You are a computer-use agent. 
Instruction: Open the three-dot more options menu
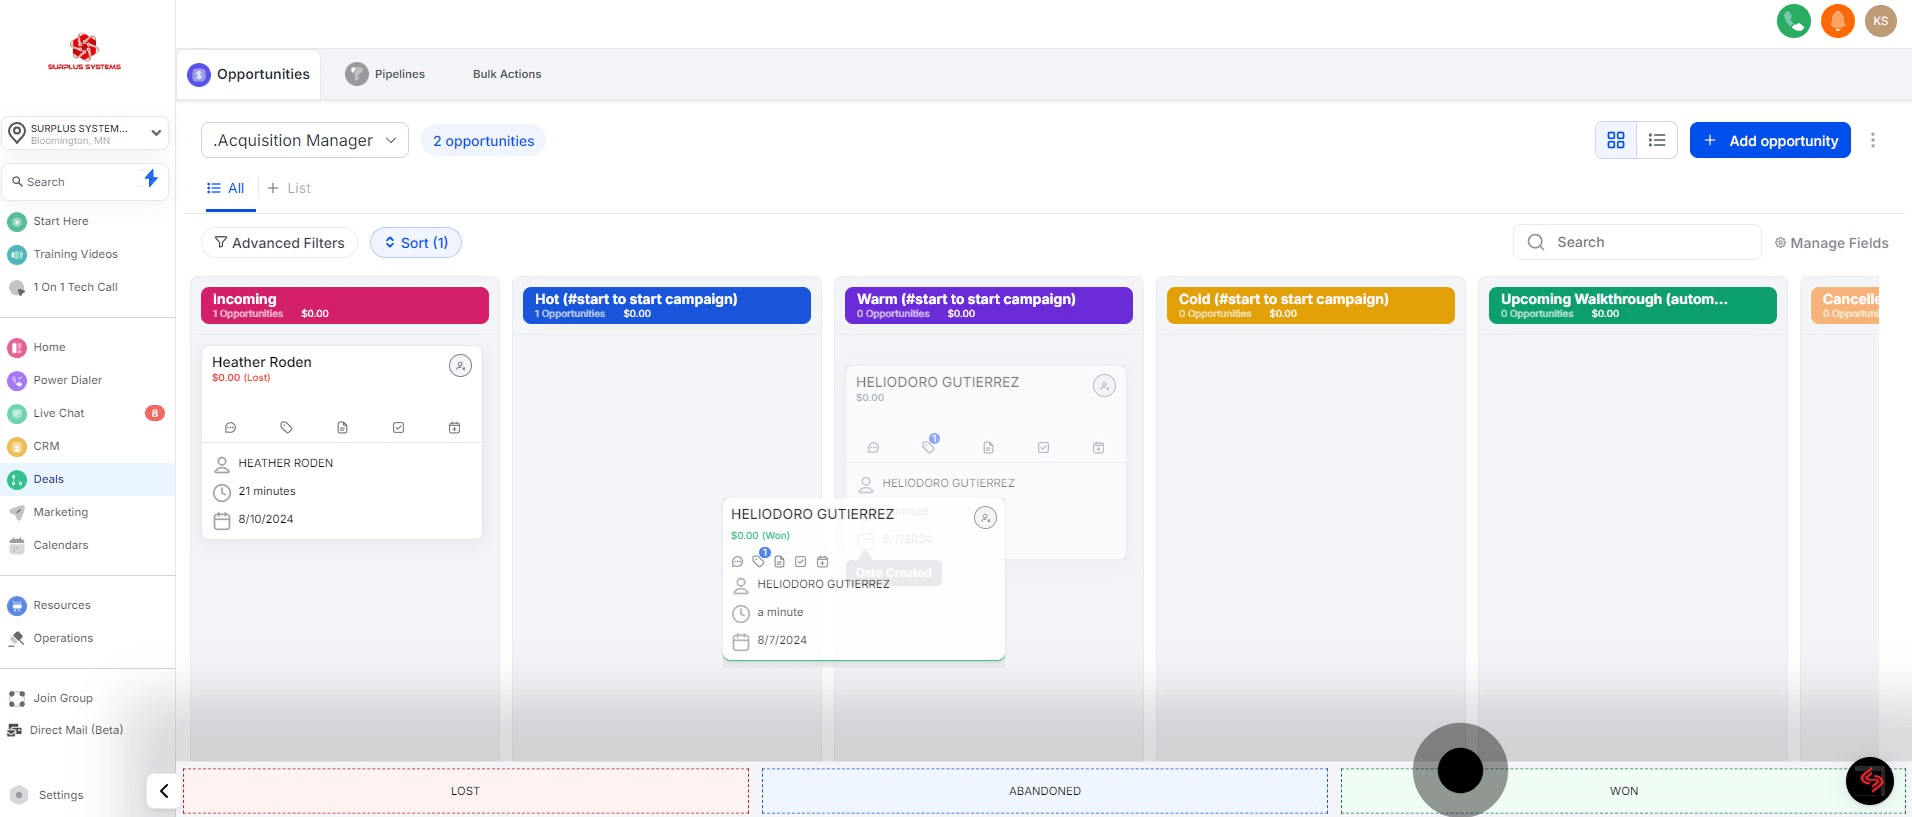(x=1873, y=141)
